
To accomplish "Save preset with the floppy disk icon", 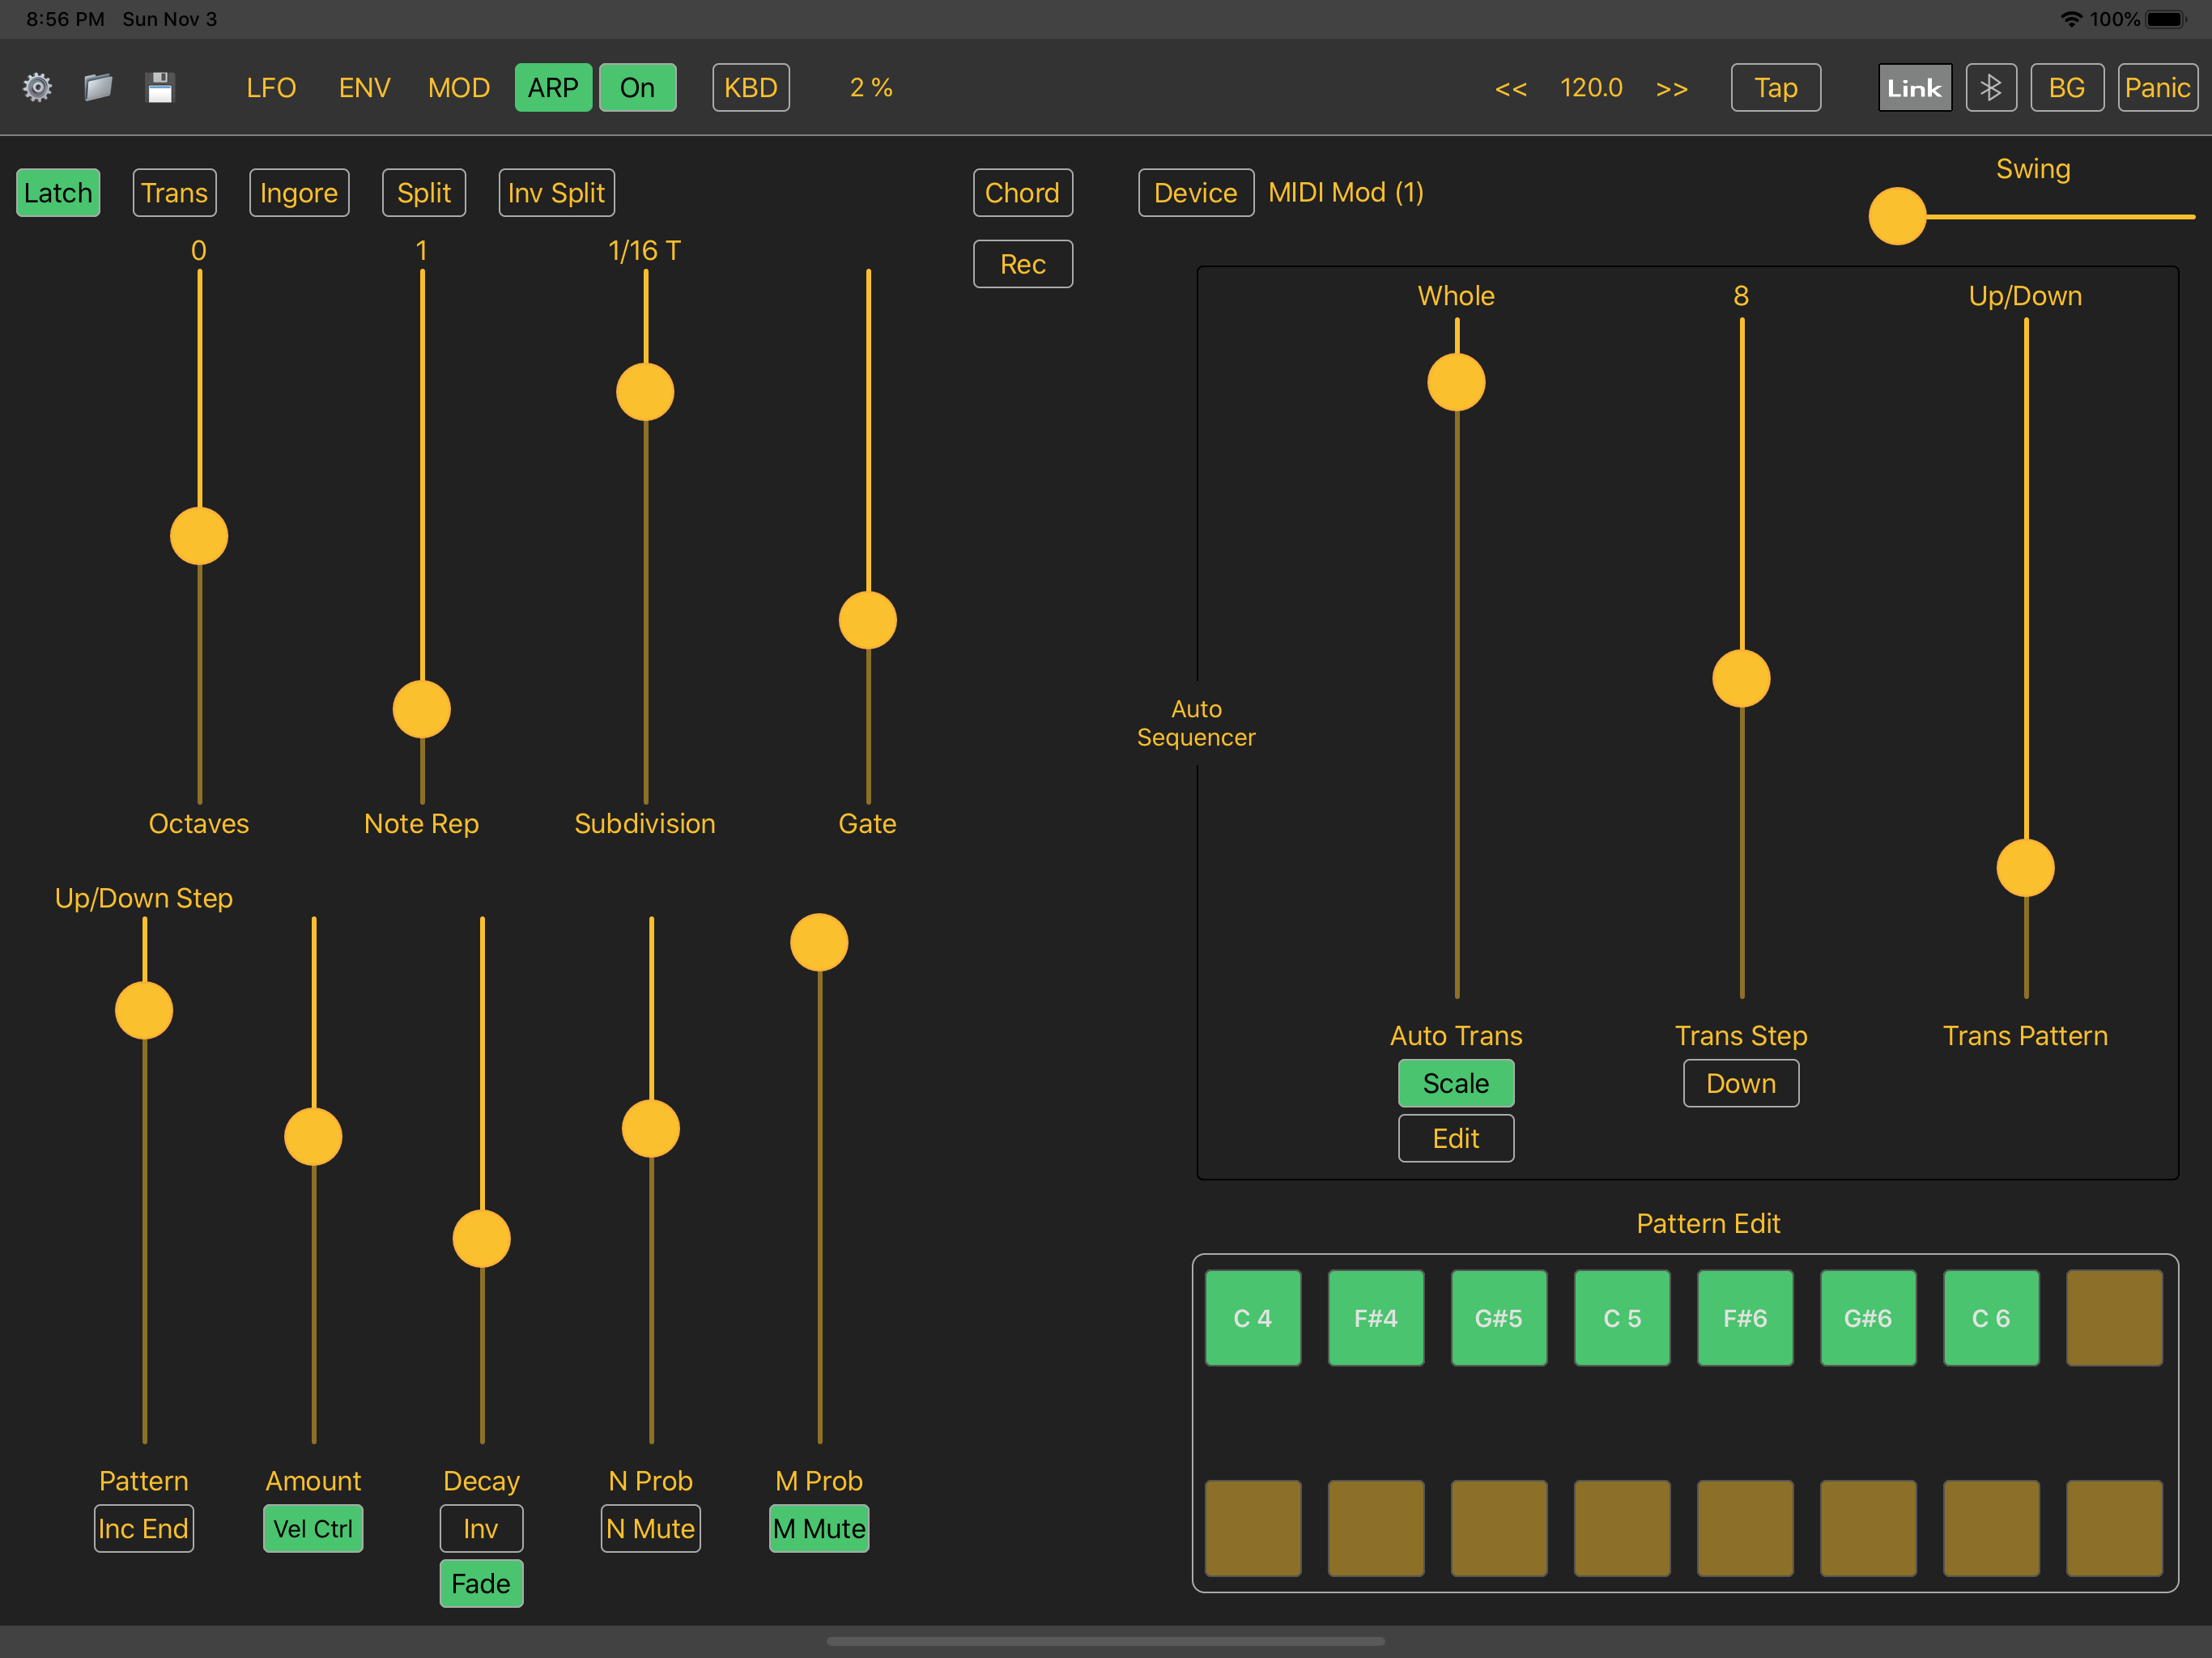I will (160, 88).
